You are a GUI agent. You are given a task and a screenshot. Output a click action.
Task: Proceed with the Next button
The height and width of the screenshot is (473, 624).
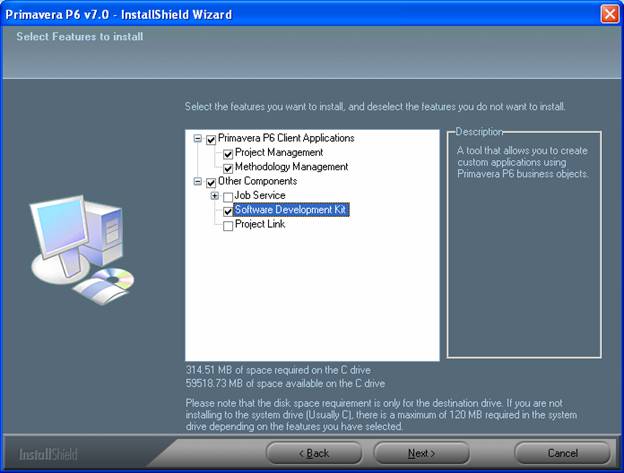422,453
